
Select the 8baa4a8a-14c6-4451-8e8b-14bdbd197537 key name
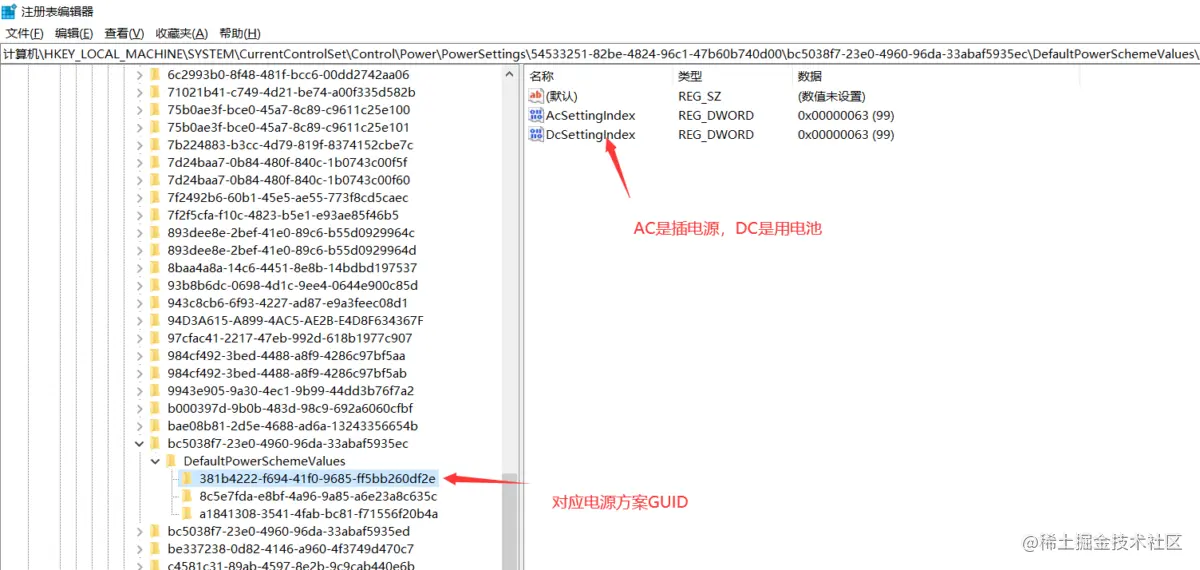292,268
